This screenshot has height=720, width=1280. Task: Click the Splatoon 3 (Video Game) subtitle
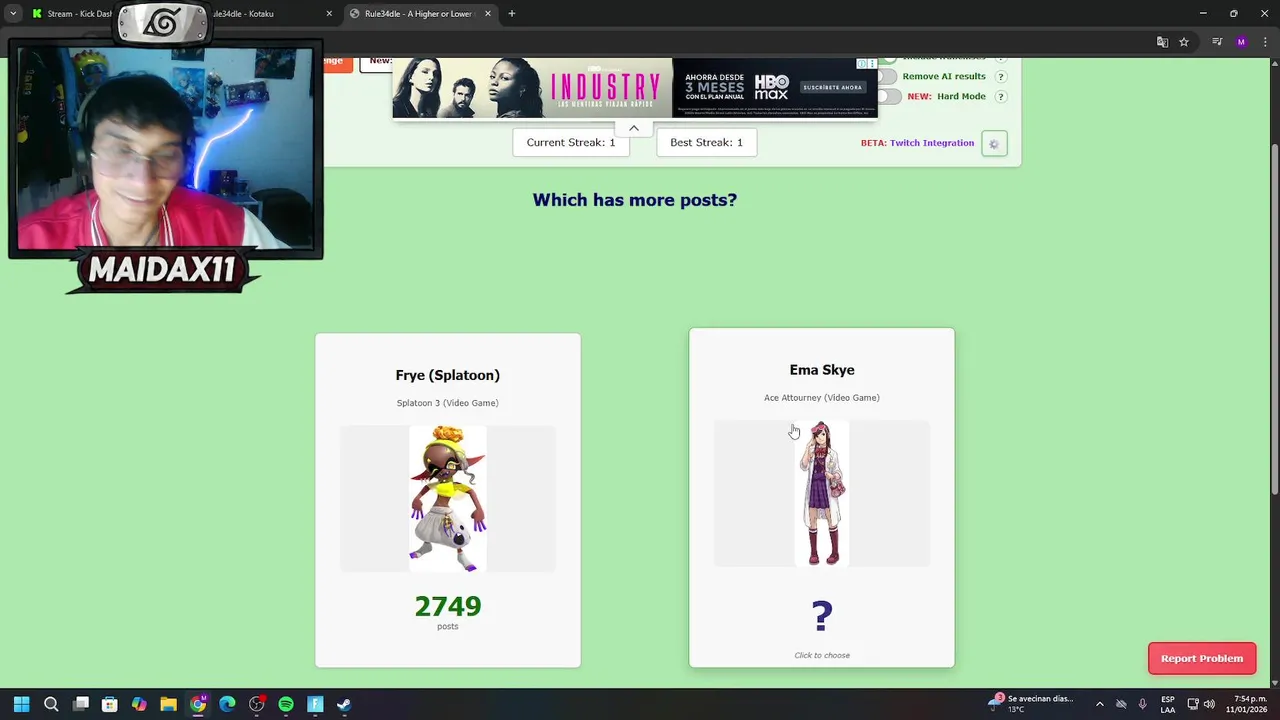[448, 403]
